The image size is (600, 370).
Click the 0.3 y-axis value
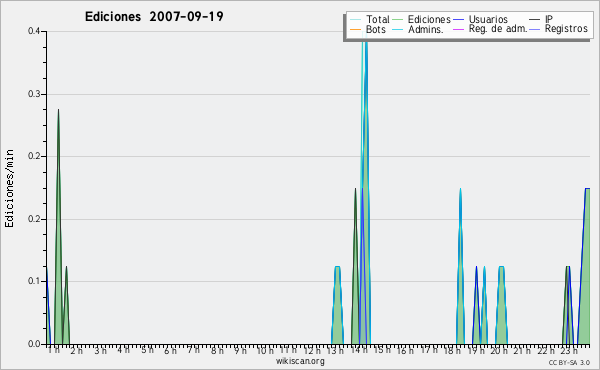[34, 94]
